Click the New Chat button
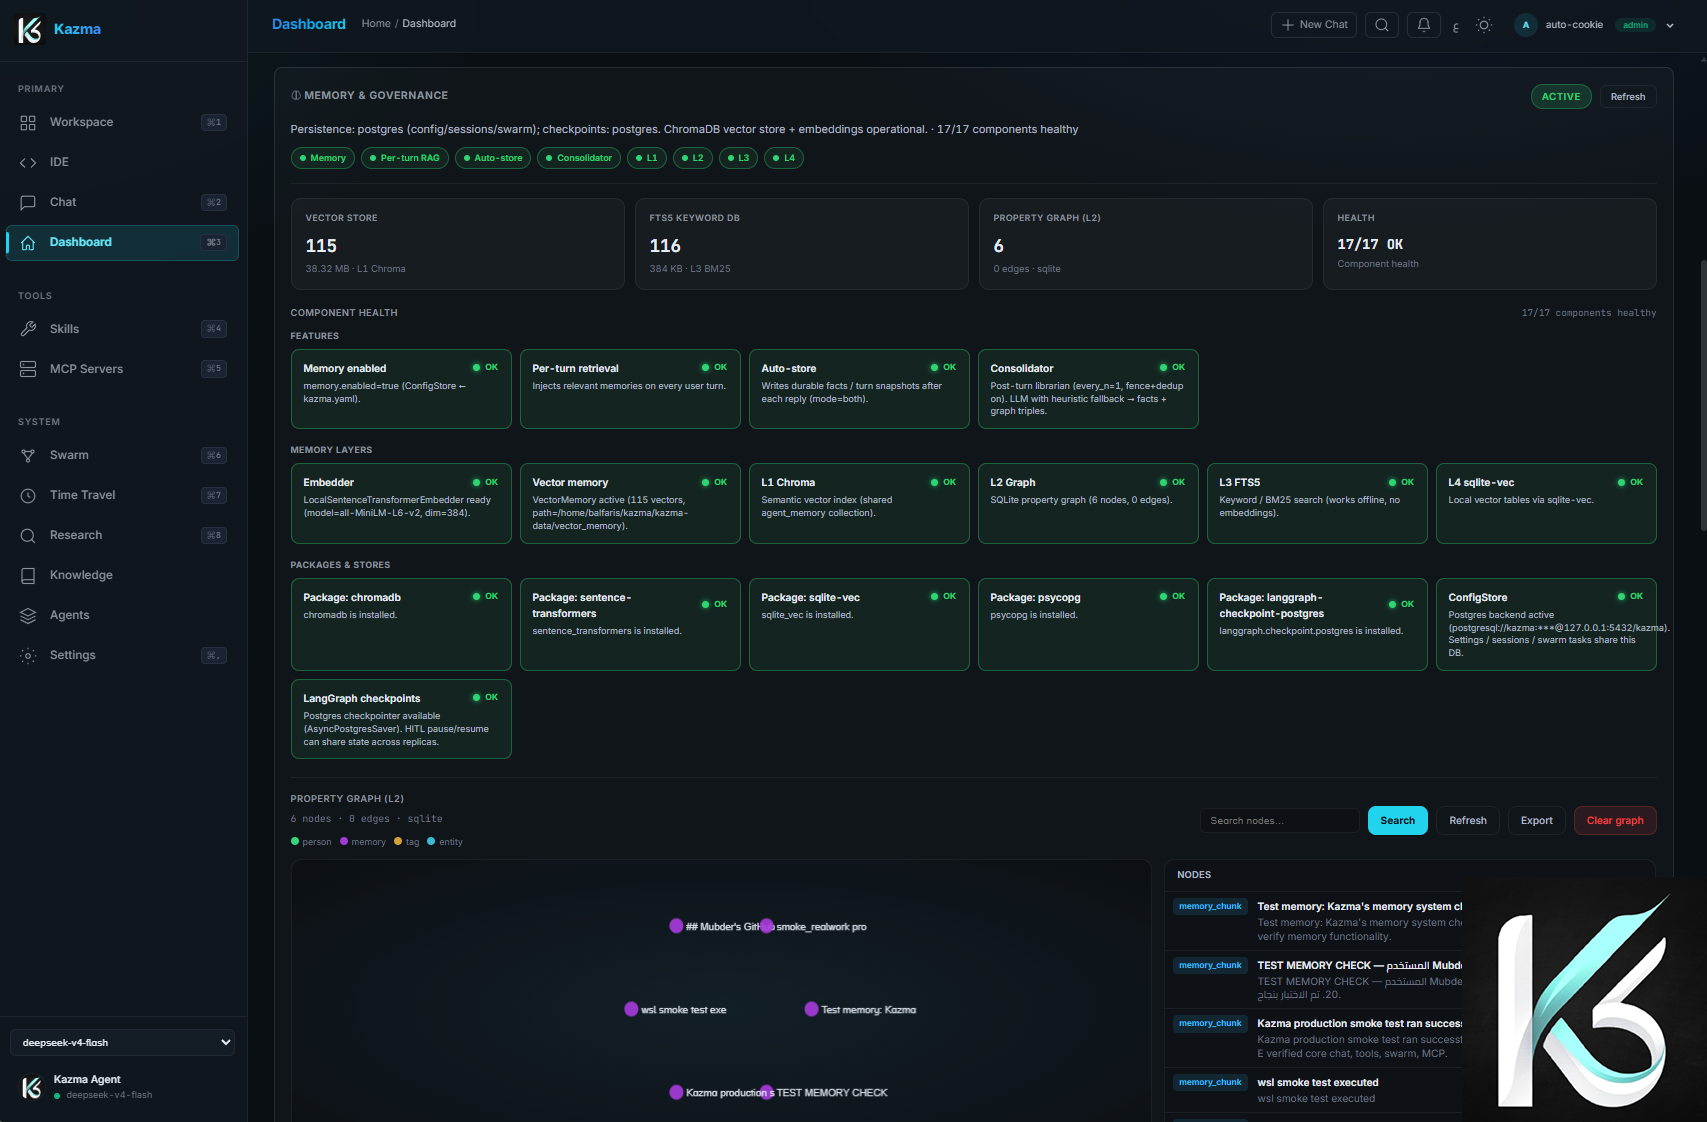 pyautogui.click(x=1314, y=25)
